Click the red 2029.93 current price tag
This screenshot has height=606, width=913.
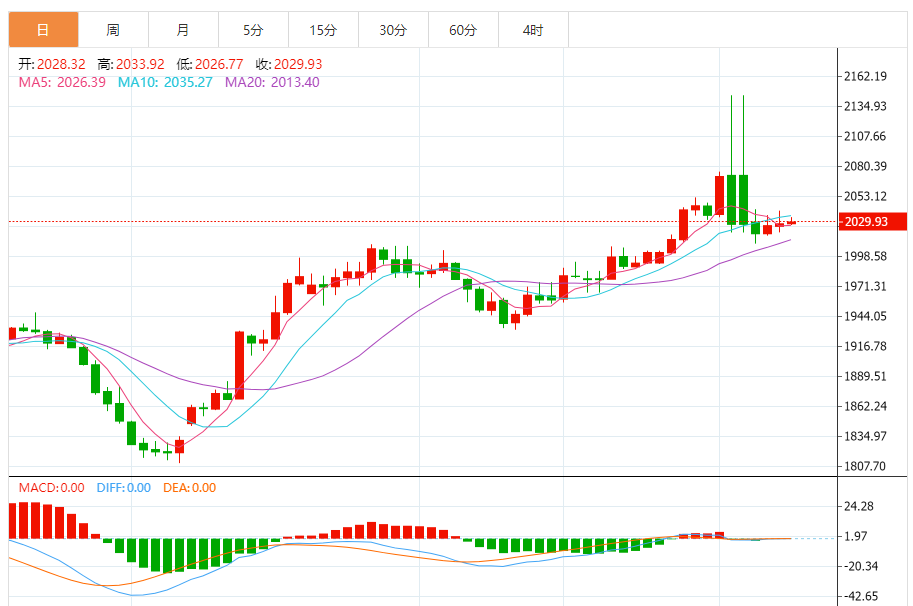point(872,222)
